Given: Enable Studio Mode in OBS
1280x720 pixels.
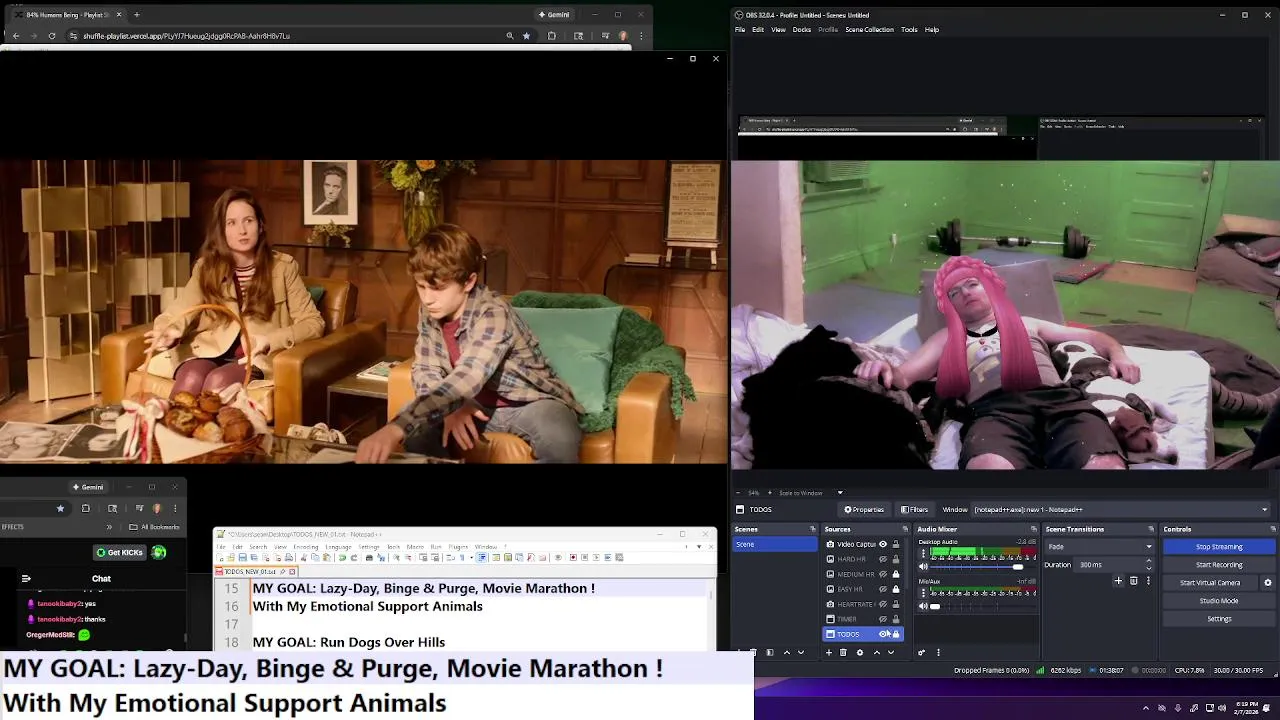Looking at the screenshot, I should tap(1219, 601).
